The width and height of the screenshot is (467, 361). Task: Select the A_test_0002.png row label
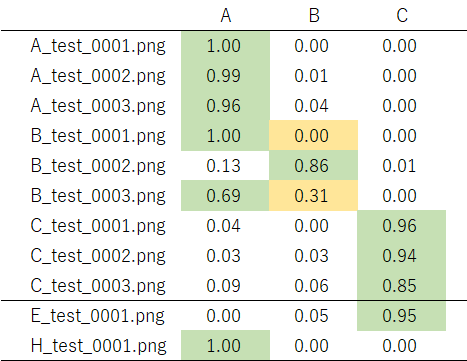(98, 76)
